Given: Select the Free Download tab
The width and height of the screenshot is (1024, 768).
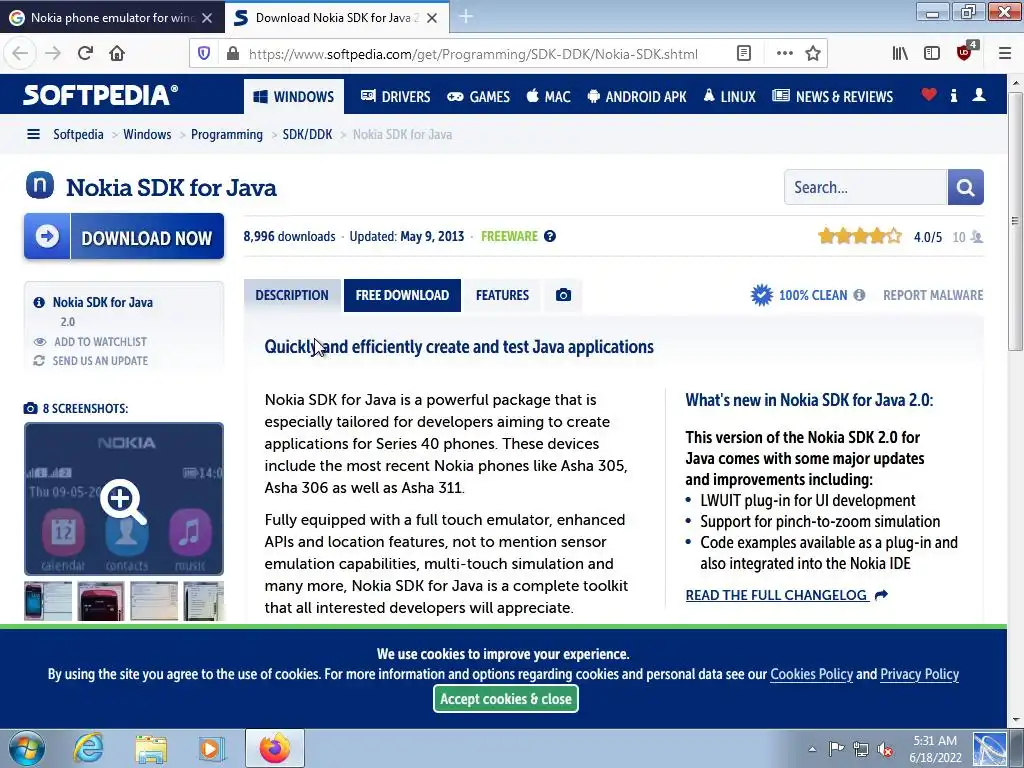Looking at the screenshot, I should point(402,295).
